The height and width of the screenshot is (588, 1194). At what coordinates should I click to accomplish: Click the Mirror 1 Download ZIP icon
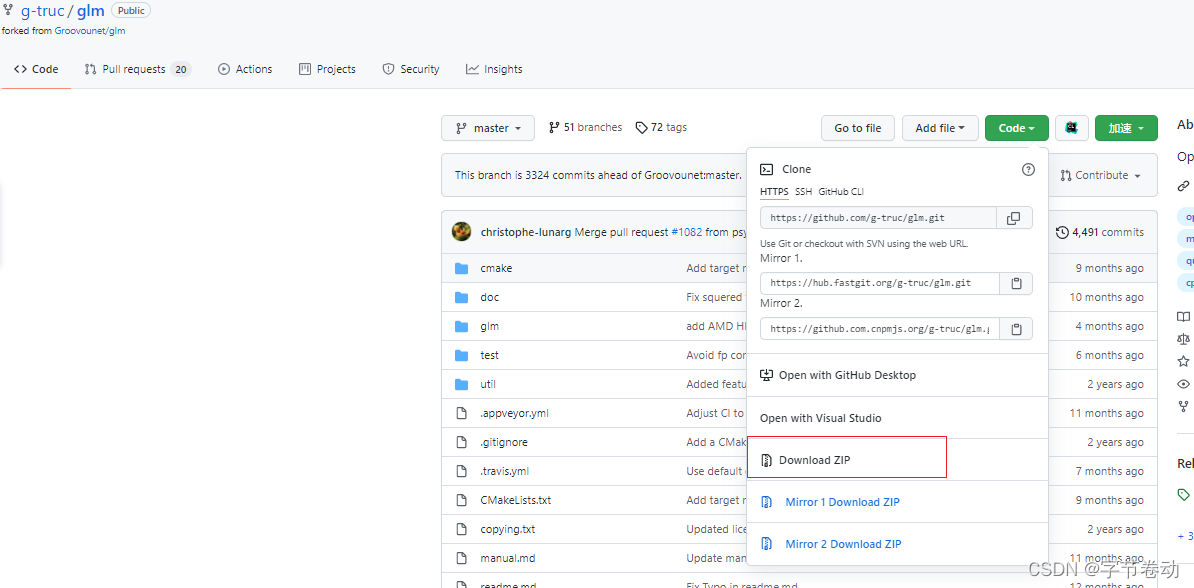pos(767,502)
